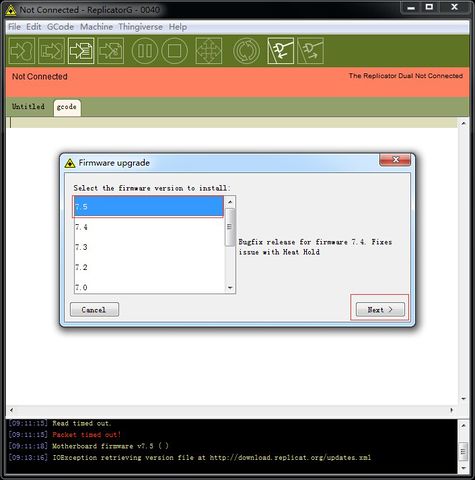Viewport: 475px width, 480px height.
Task: Click the firmware list scroll up arrow
Action: [230, 202]
